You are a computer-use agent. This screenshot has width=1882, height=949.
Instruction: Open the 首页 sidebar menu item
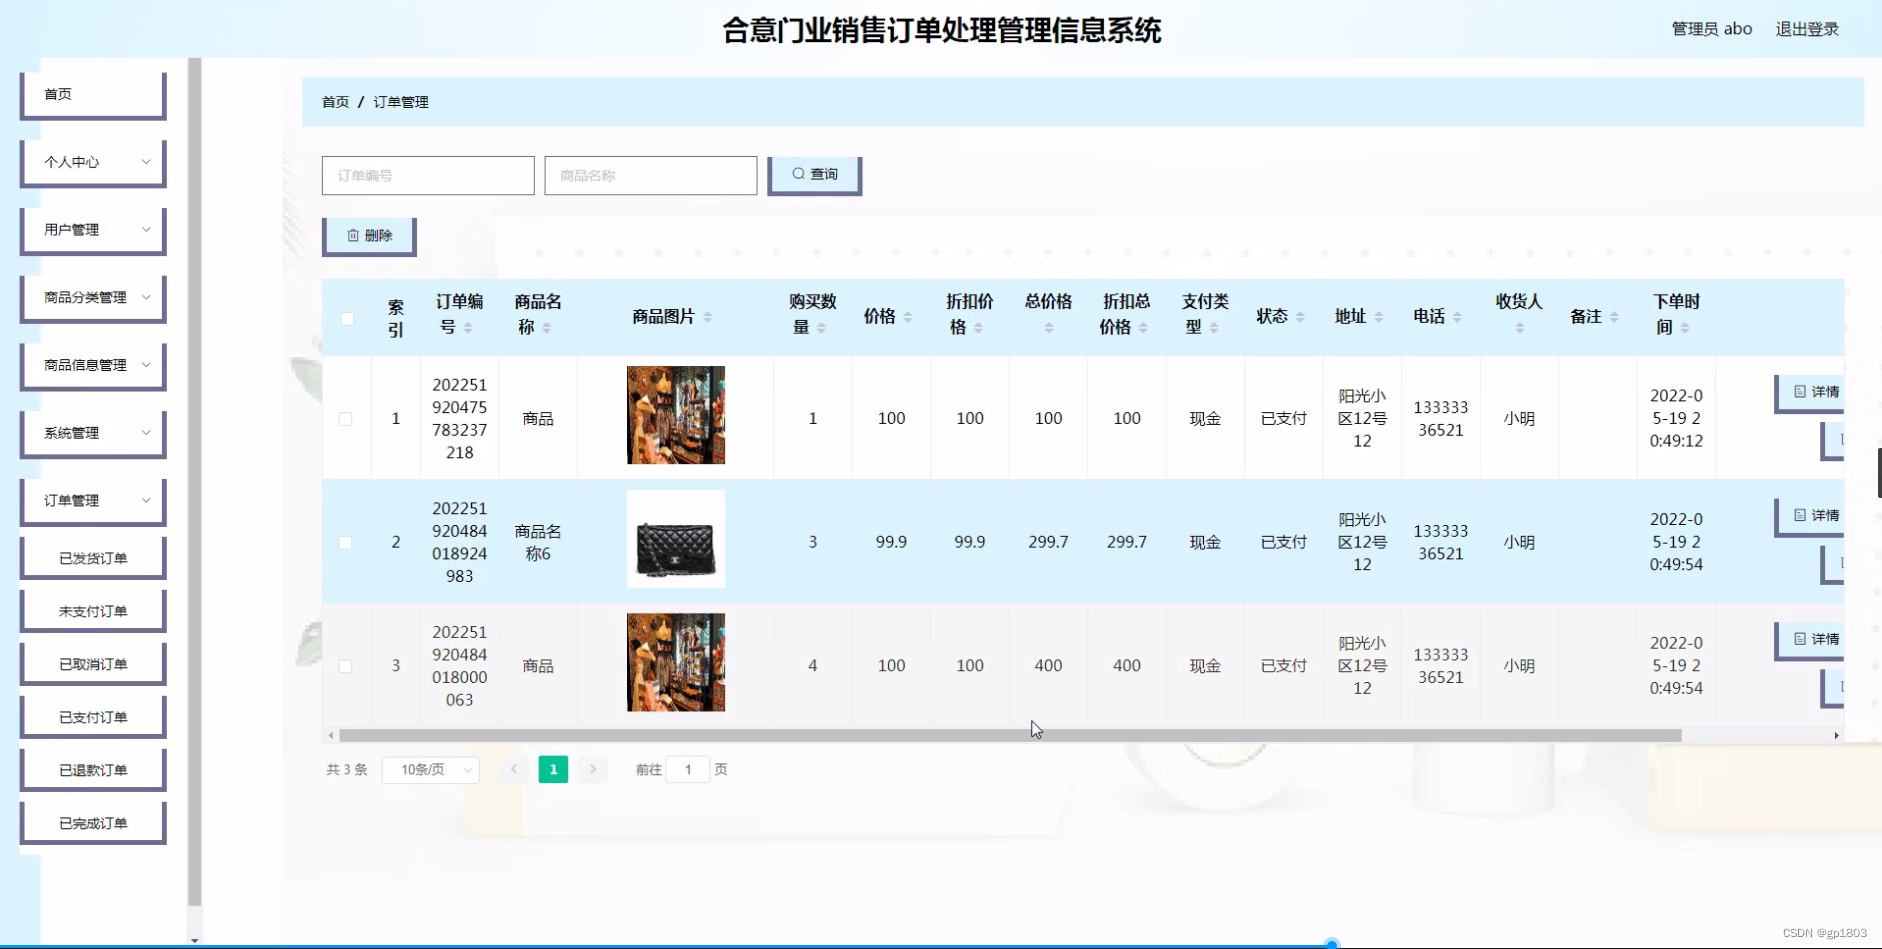(x=93, y=95)
